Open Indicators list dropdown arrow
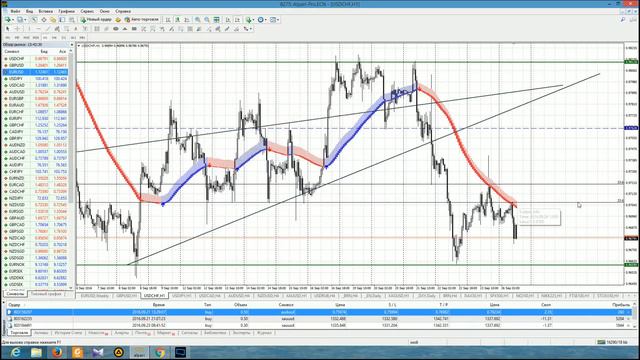The image size is (640, 360). pyautogui.click(x=253, y=20)
